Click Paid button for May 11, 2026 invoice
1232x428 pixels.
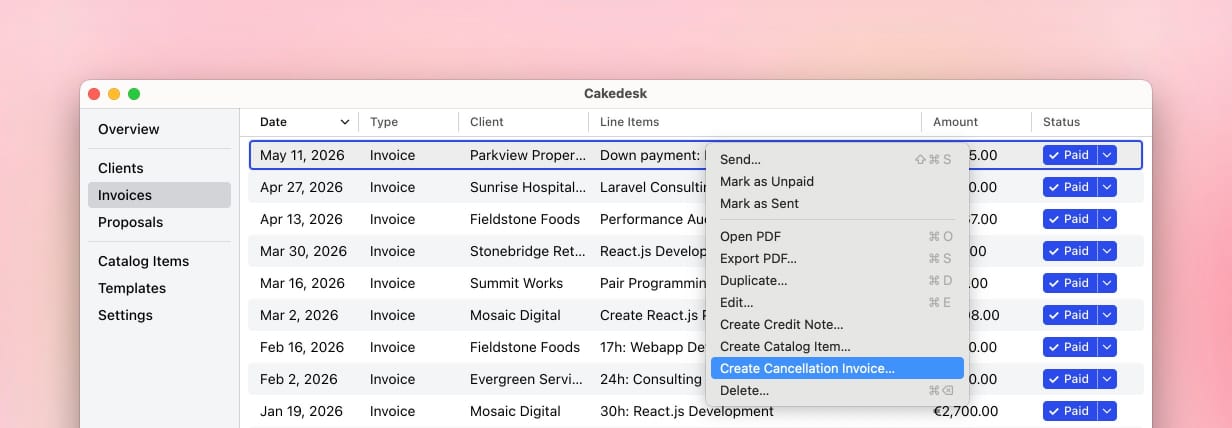tap(1069, 155)
